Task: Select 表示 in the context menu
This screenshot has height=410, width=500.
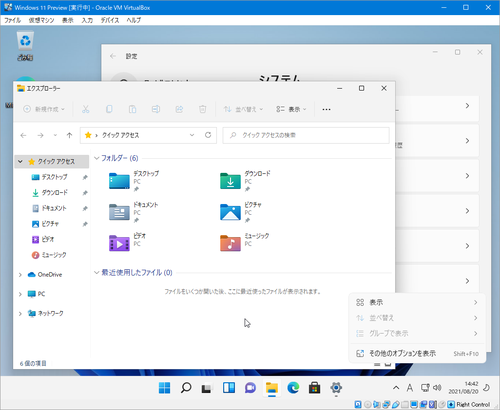Action: coord(417,302)
